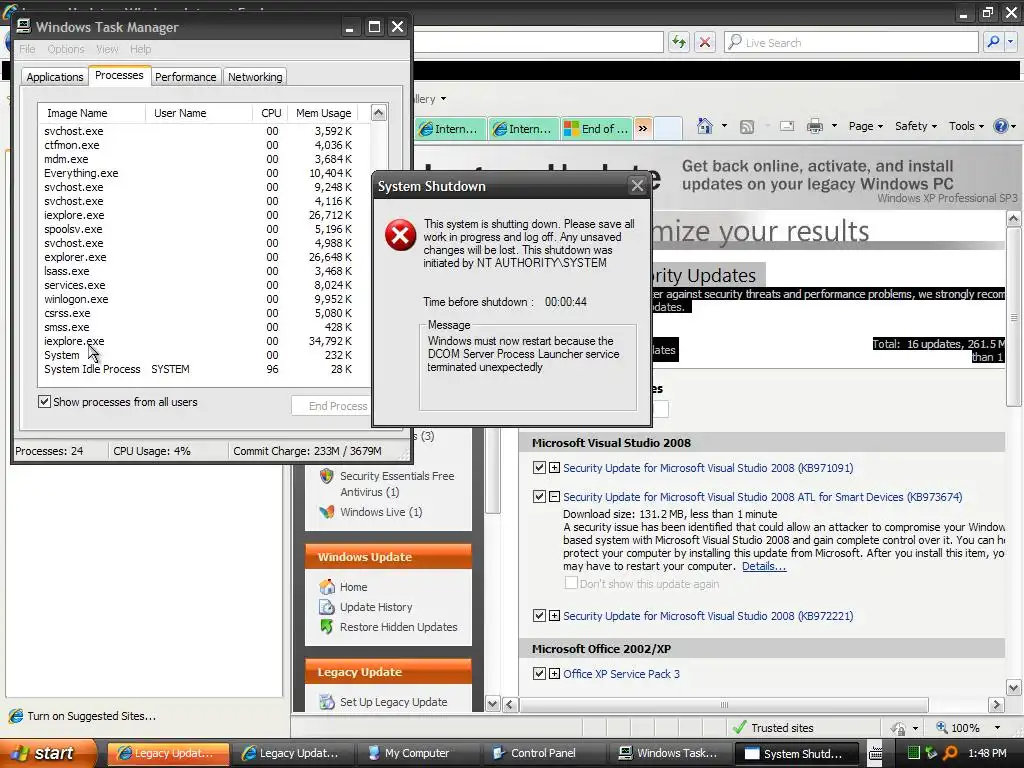This screenshot has width=1024, height=768.
Task: Click the Live Search magnifier button
Action: point(993,42)
